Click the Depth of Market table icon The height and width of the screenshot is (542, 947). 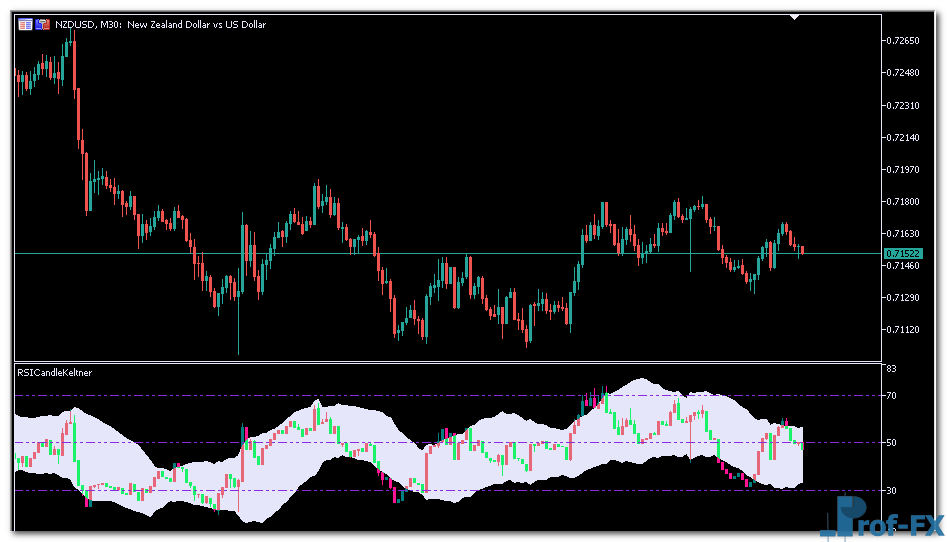[x=25, y=24]
